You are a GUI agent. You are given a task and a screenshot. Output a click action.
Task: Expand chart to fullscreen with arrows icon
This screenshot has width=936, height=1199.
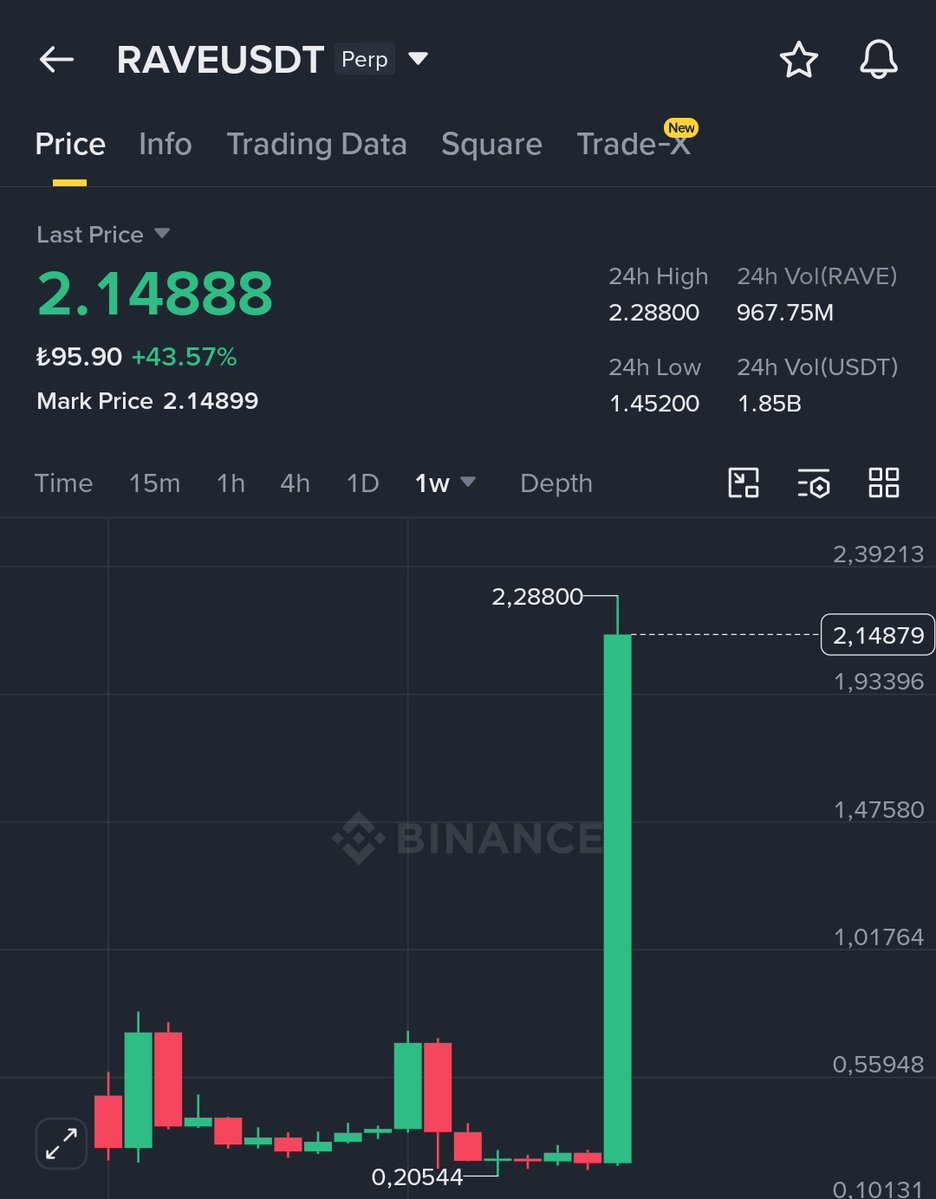62,1142
